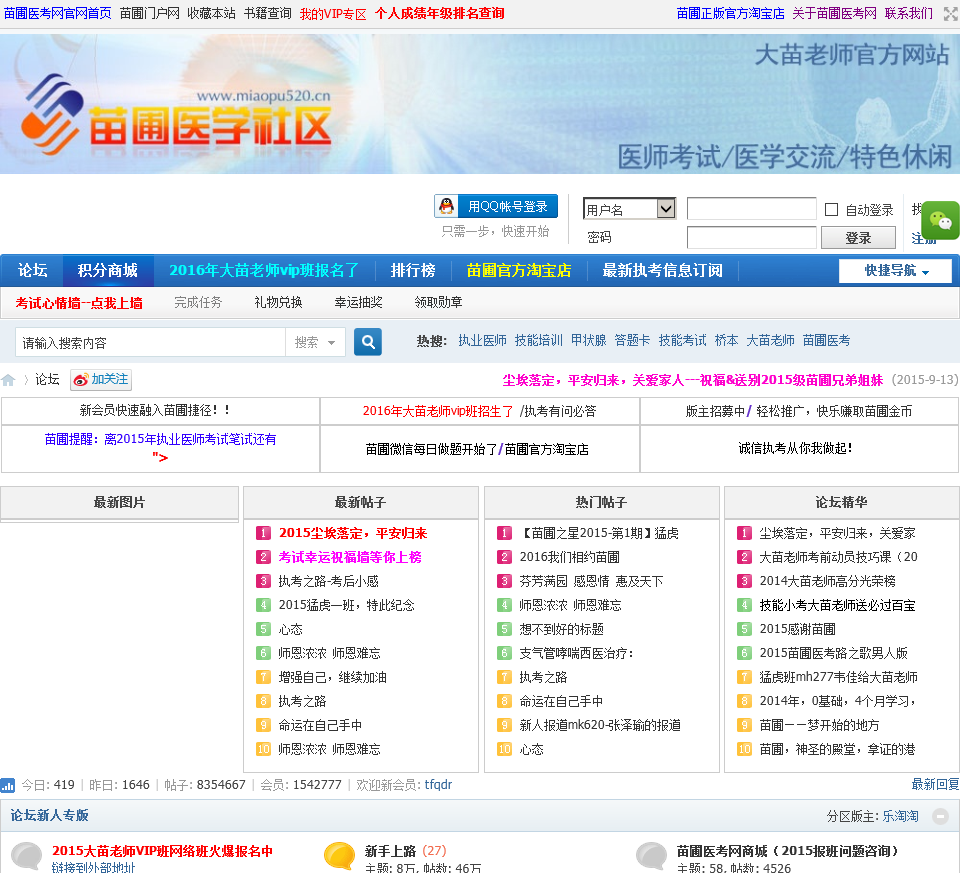Open hot post 新人报道mk620-张泽瑜的报道
Viewport: 960px width, 873px height.
coord(600,725)
